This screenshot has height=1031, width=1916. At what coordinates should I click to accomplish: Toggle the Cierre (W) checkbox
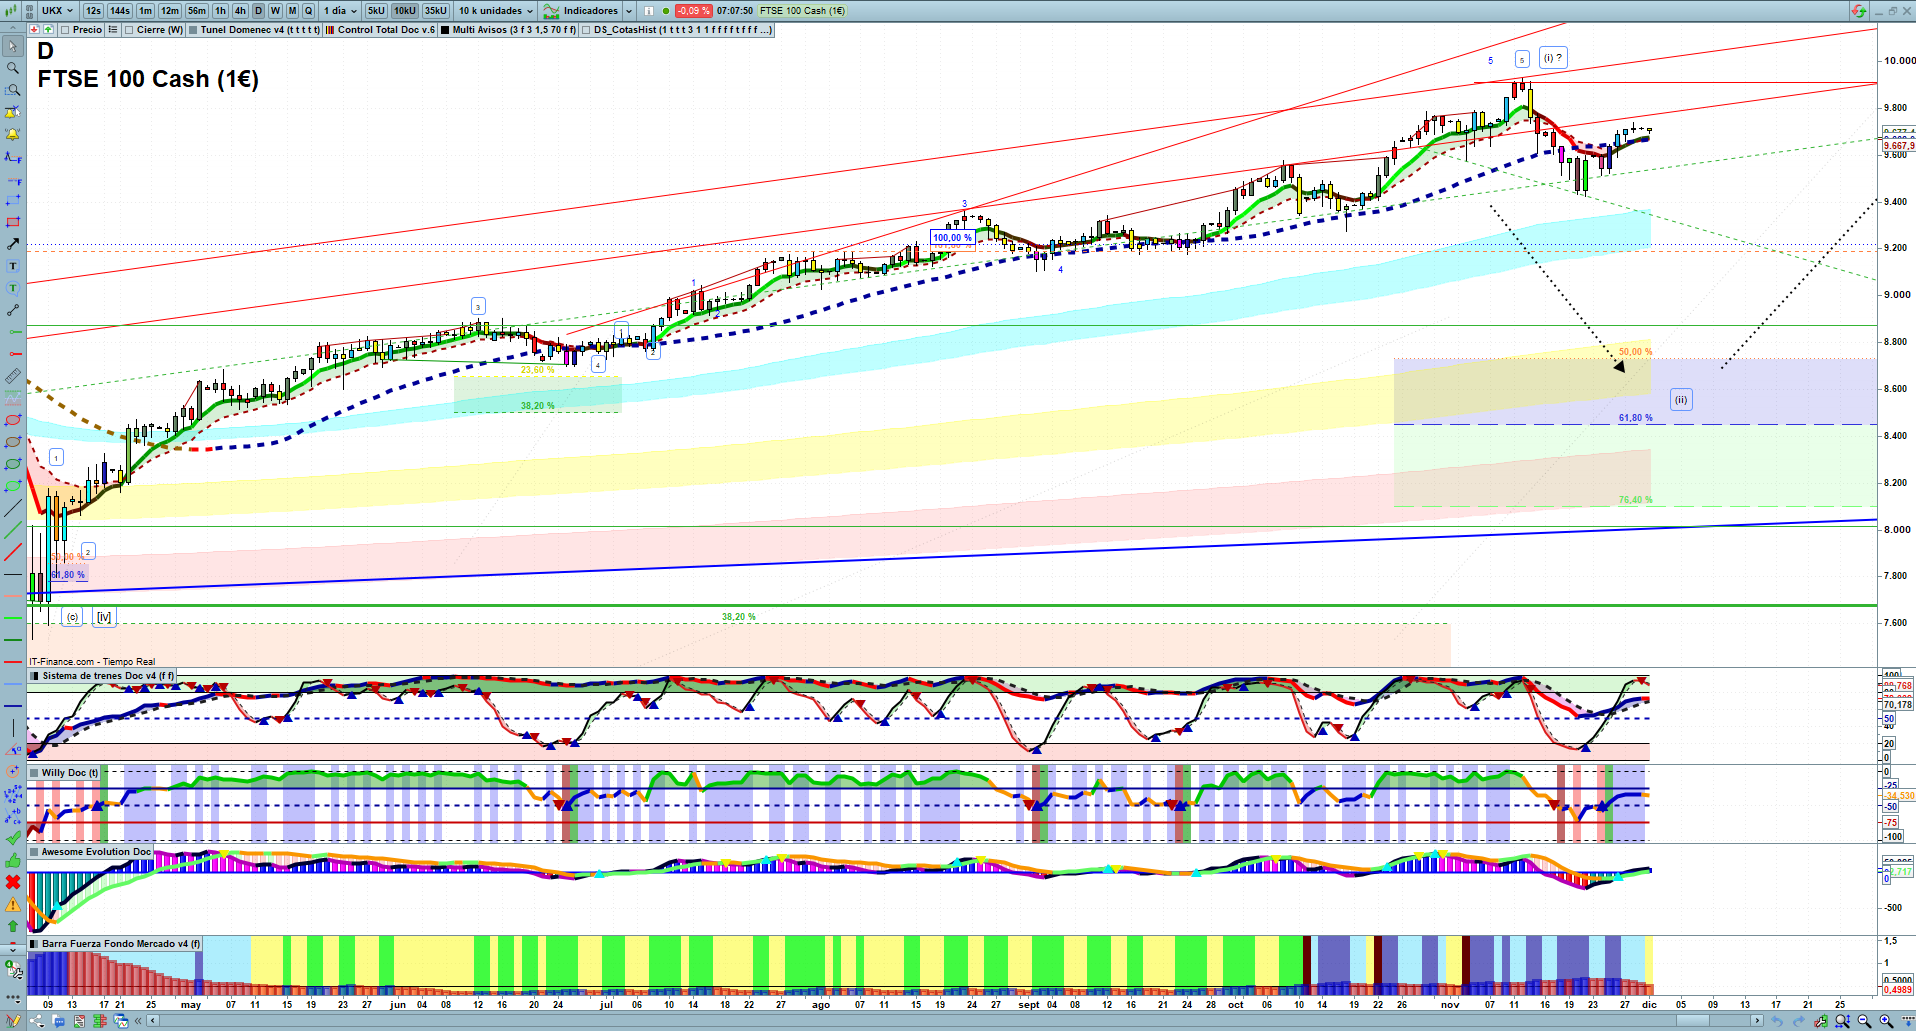(x=129, y=30)
